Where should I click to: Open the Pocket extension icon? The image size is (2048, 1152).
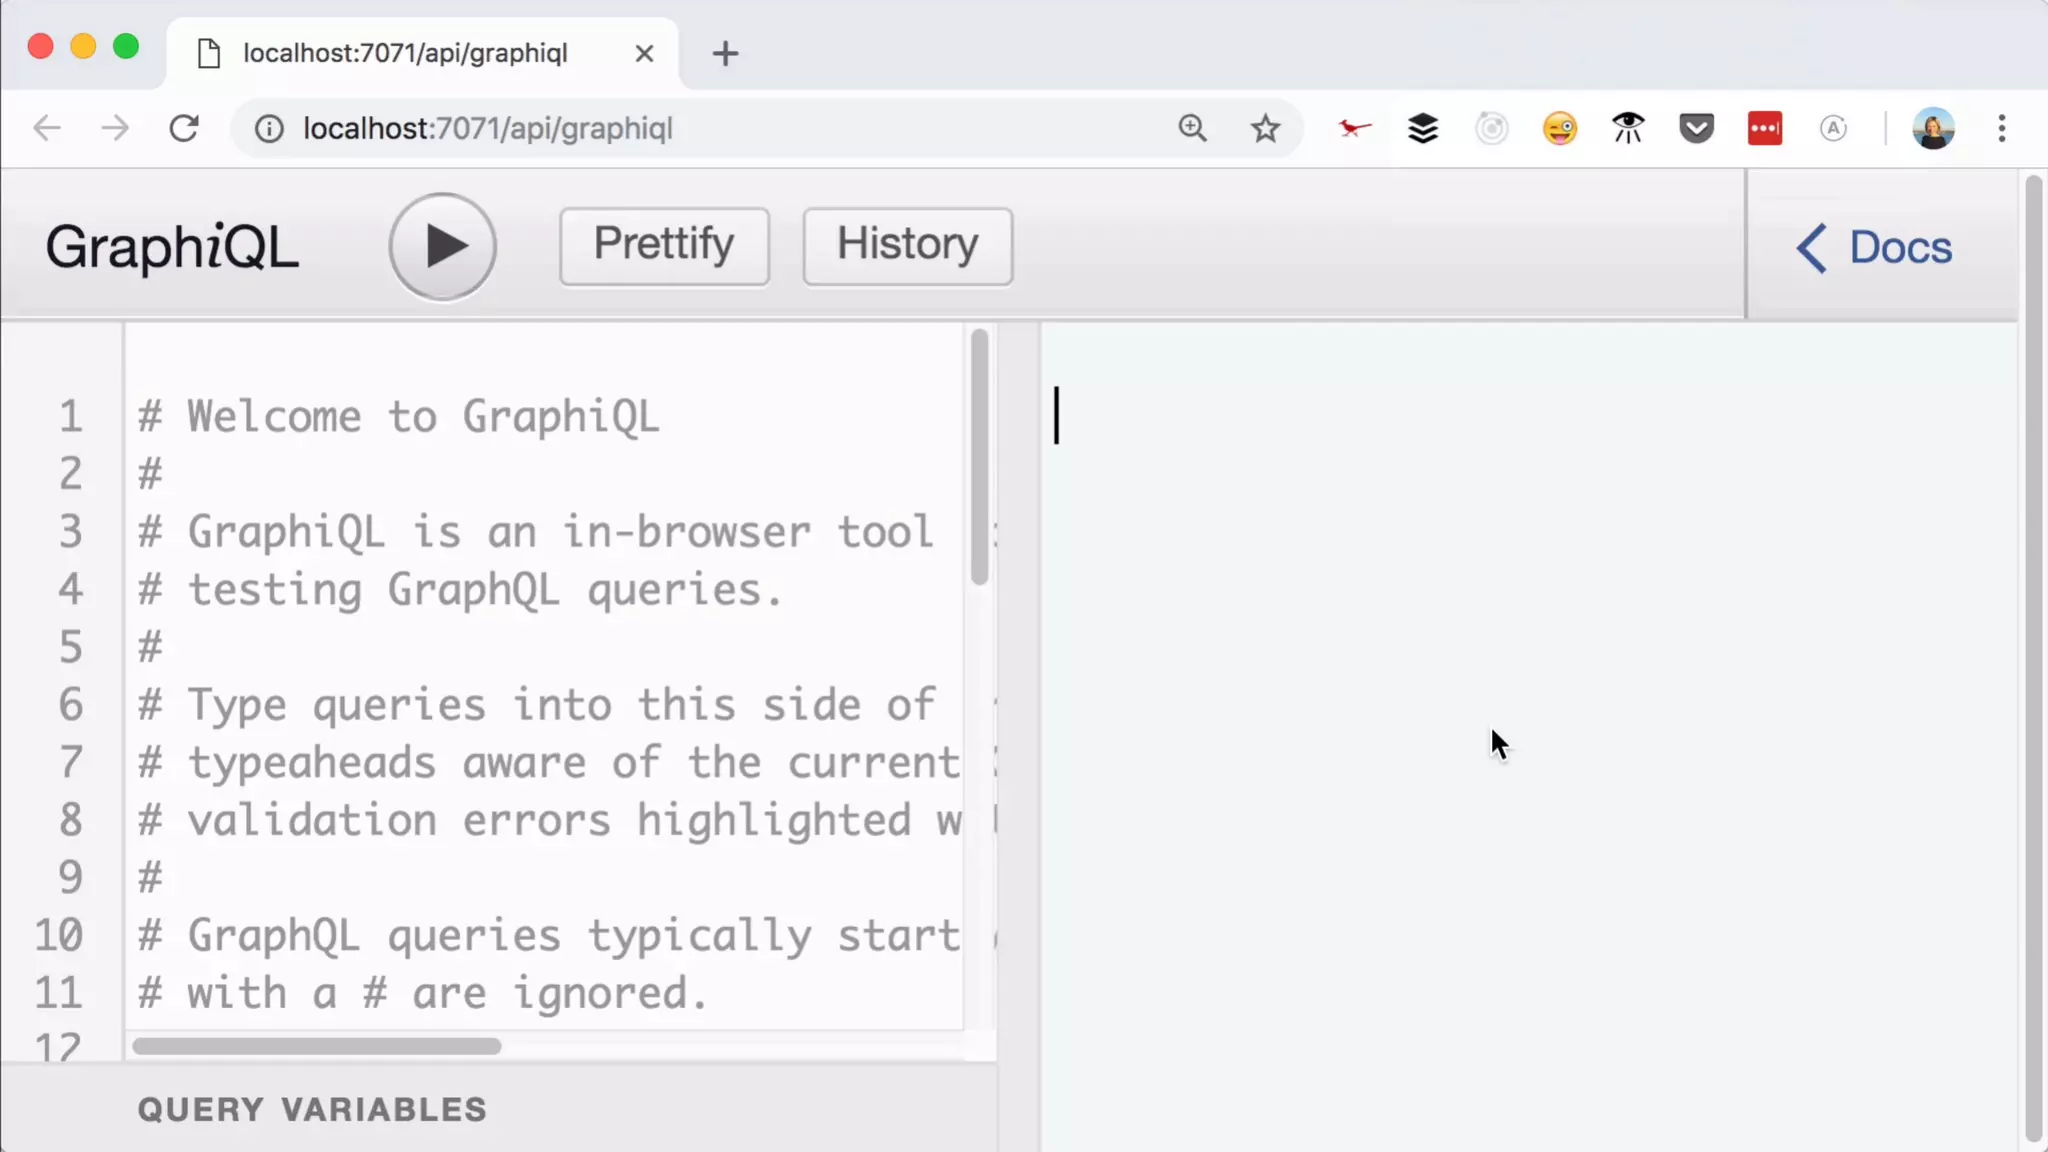(1696, 128)
